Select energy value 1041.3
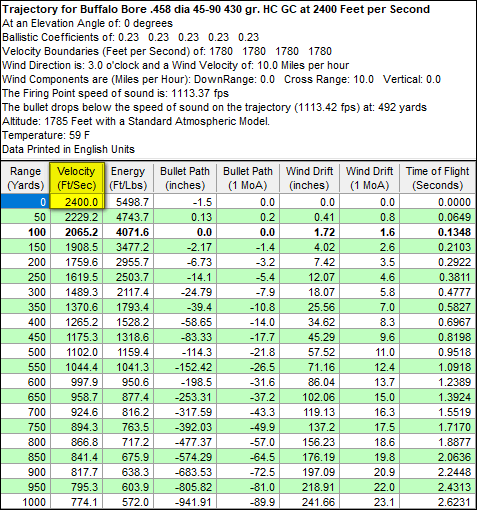Image resolution: width=477 pixels, height=510 pixels. [128, 367]
